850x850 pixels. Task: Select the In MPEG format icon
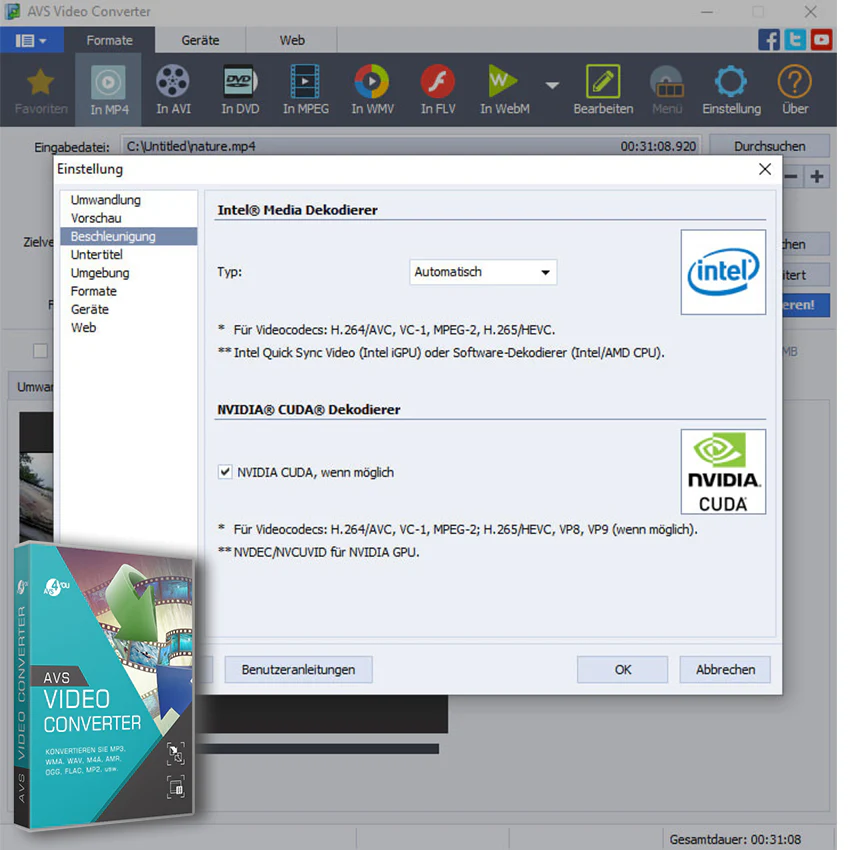coord(306,89)
